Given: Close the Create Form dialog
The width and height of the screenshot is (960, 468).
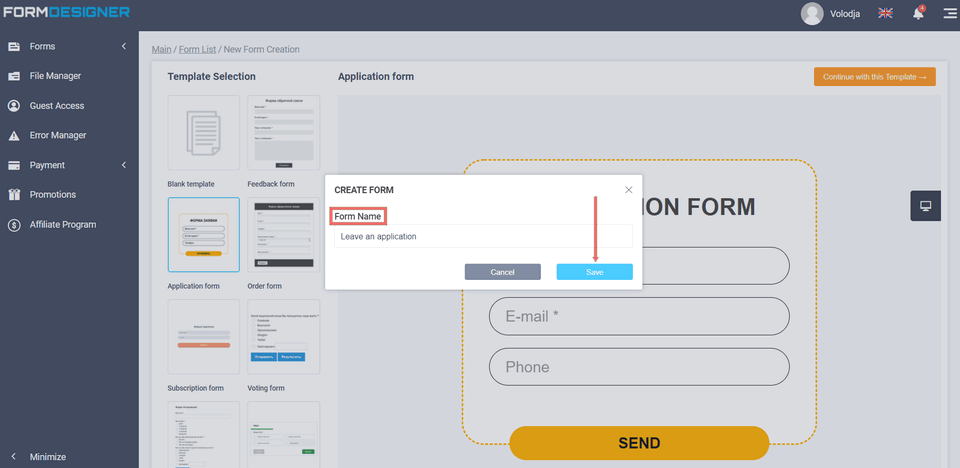Looking at the screenshot, I should click(x=629, y=190).
